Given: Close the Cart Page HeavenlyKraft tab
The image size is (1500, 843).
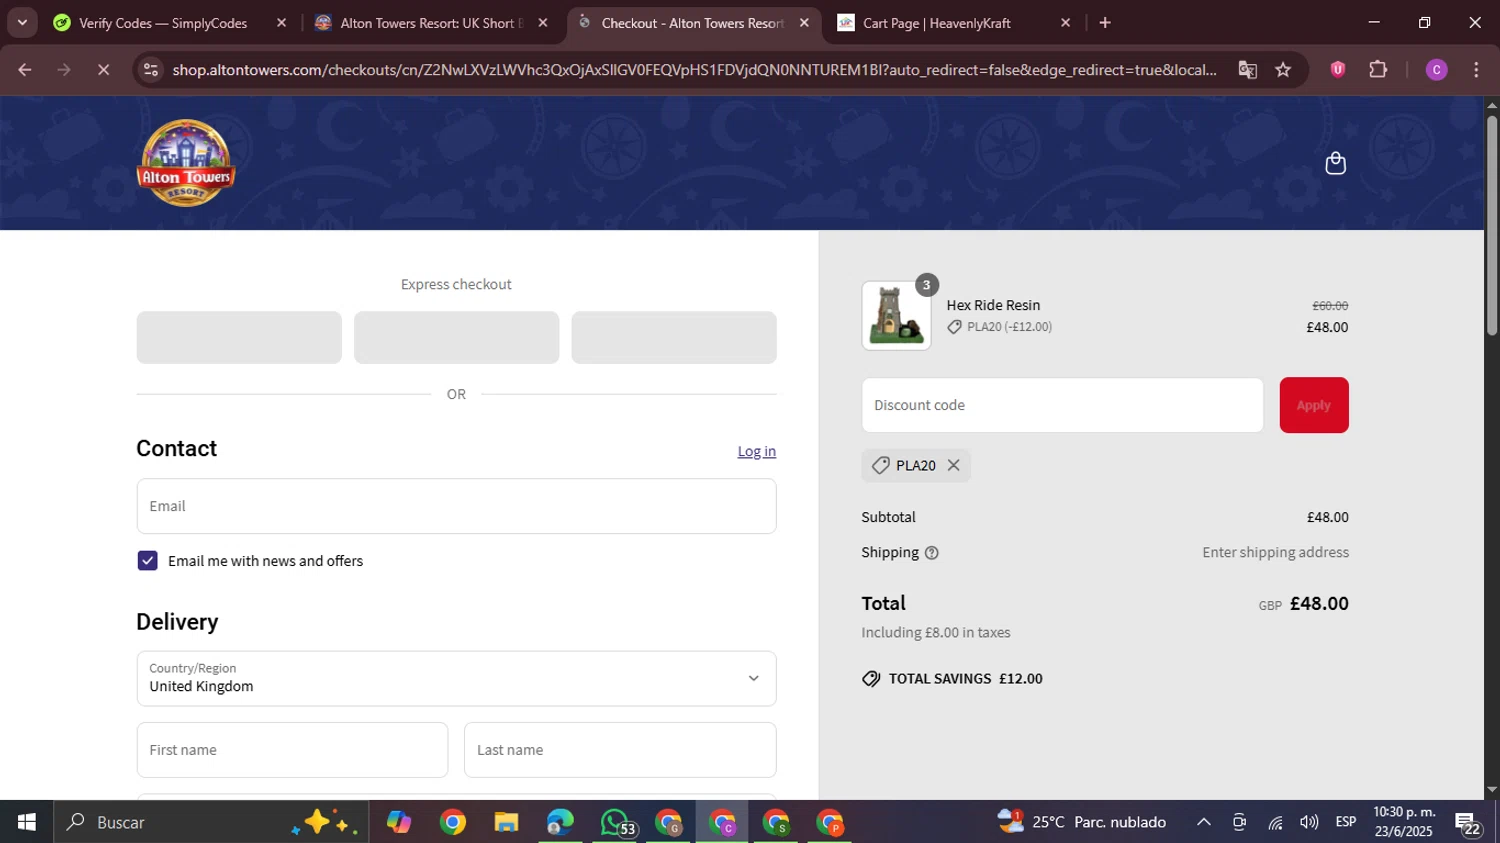Looking at the screenshot, I should pos(1065,23).
